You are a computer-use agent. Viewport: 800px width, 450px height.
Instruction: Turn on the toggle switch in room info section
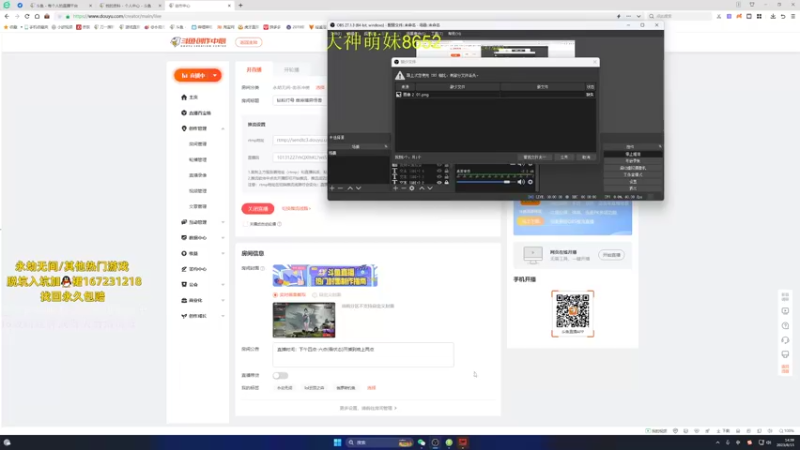click(280, 376)
